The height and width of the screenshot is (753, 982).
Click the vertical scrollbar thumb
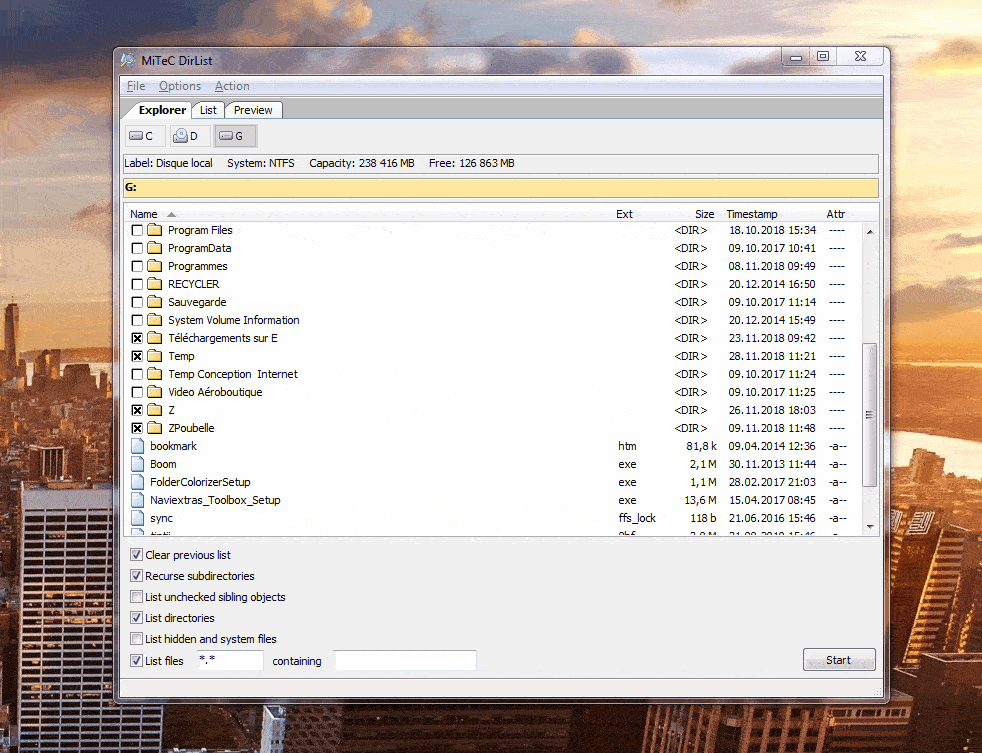869,414
